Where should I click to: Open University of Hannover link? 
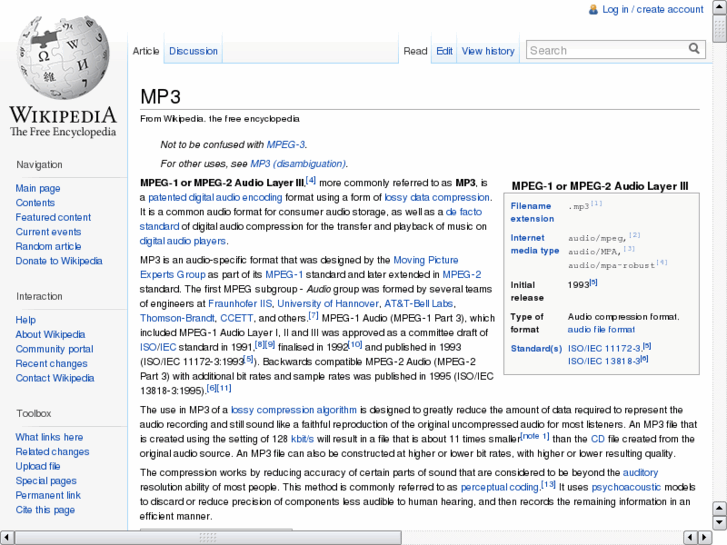(328, 304)
